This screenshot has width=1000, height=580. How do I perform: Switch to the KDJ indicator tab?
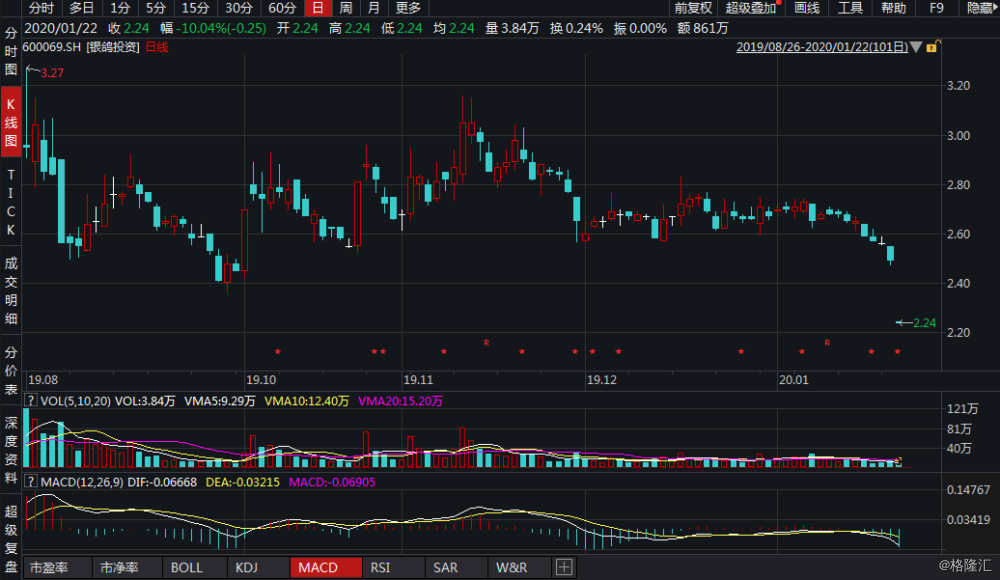coord(245,567)
